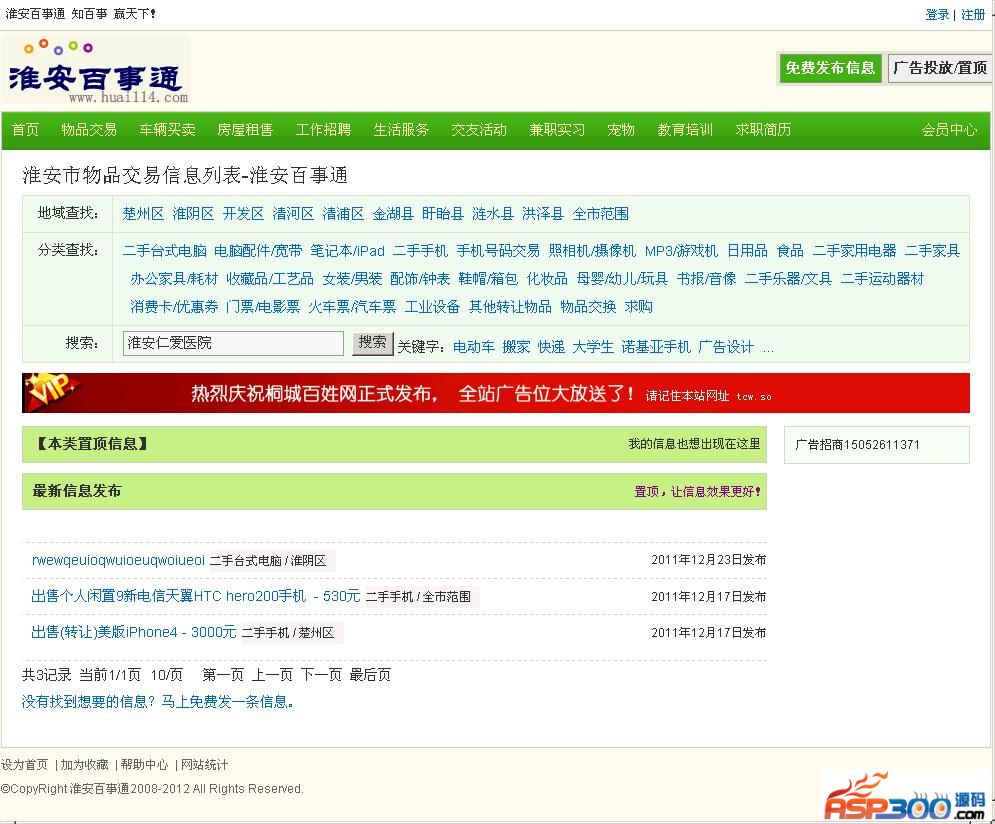Screen dimensions: 995x824
Task: Select category 二手运动器材
Action: pyautogui.click(x=883, y=279)
